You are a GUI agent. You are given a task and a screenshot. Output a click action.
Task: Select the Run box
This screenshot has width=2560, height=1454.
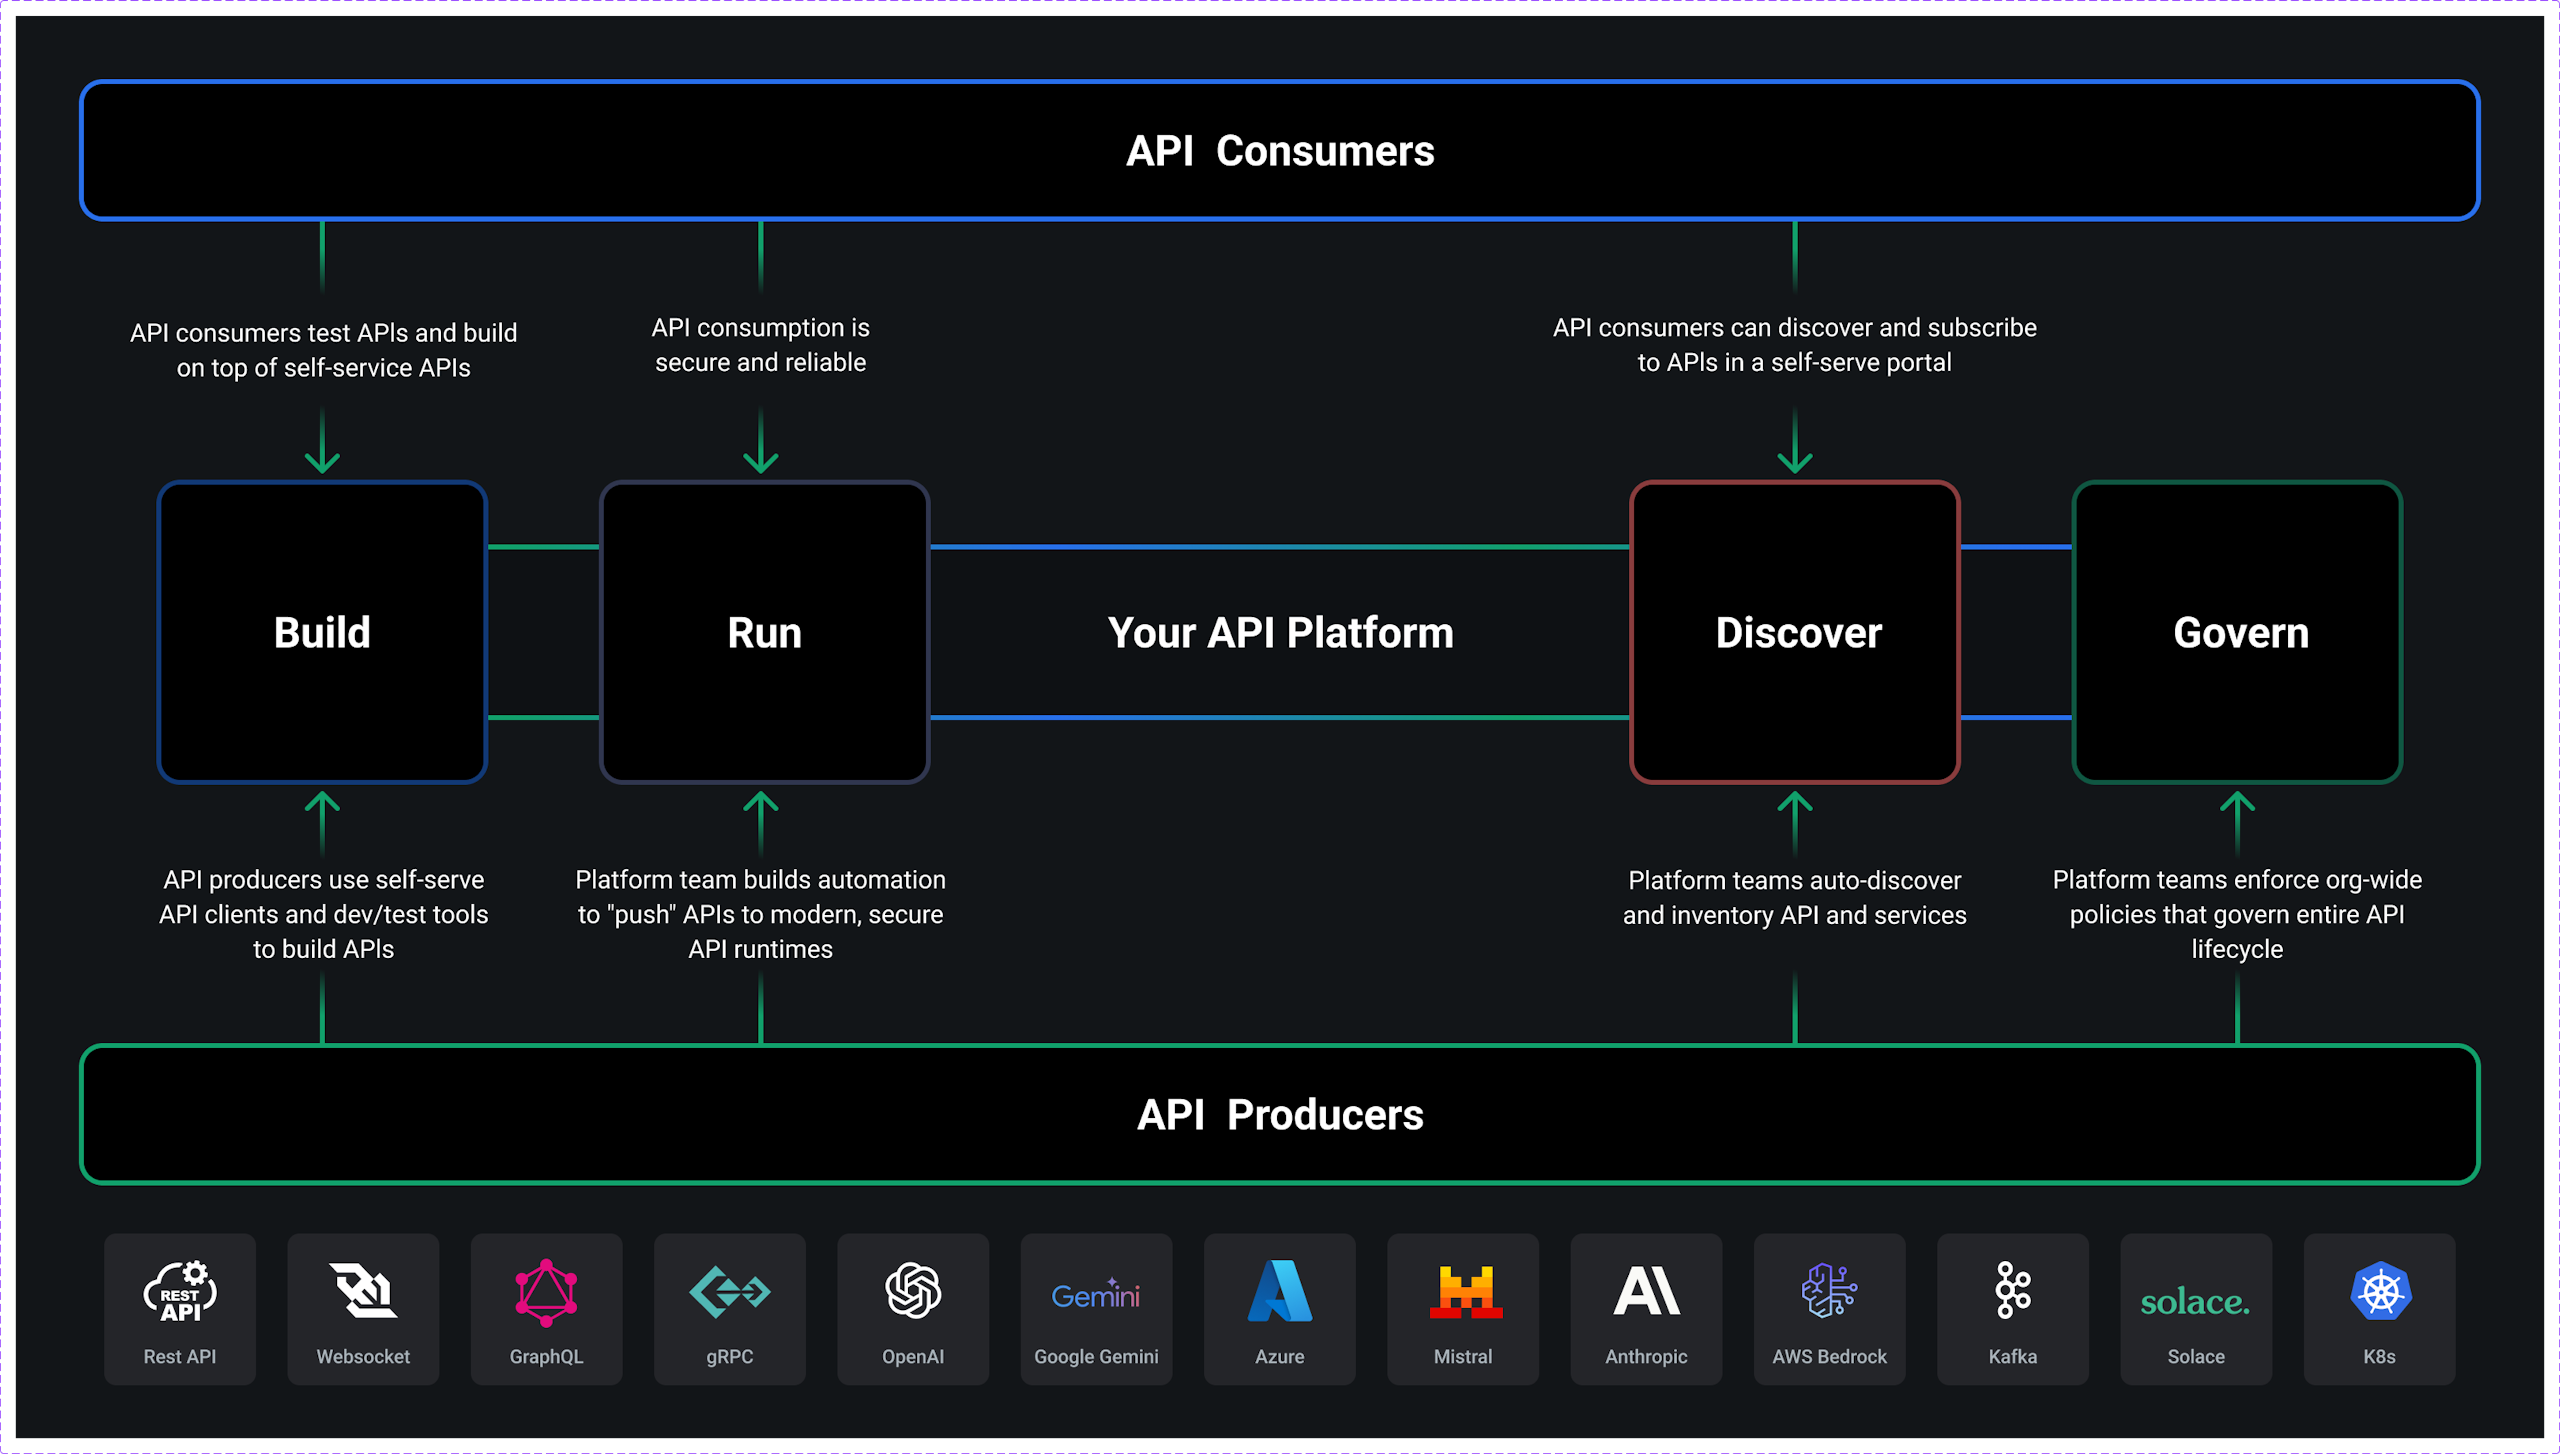pyautogui.click(x=764, y=632)
